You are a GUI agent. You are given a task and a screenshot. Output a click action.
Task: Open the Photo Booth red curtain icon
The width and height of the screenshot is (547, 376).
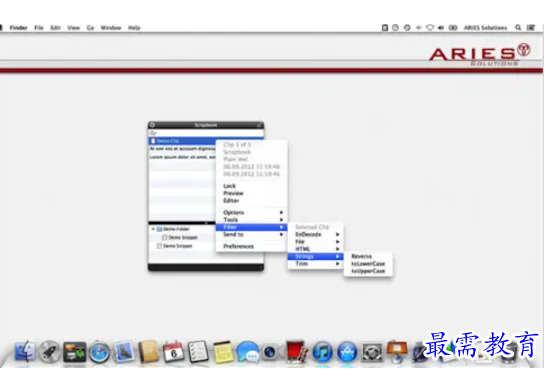tap(297, 351)
